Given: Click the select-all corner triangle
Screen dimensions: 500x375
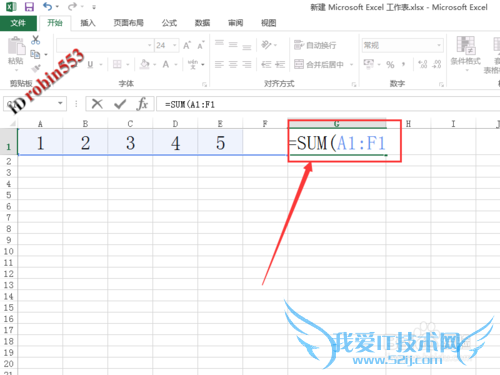Looking at the screenshot, I should pyautogui.click(x=12, y=124).
